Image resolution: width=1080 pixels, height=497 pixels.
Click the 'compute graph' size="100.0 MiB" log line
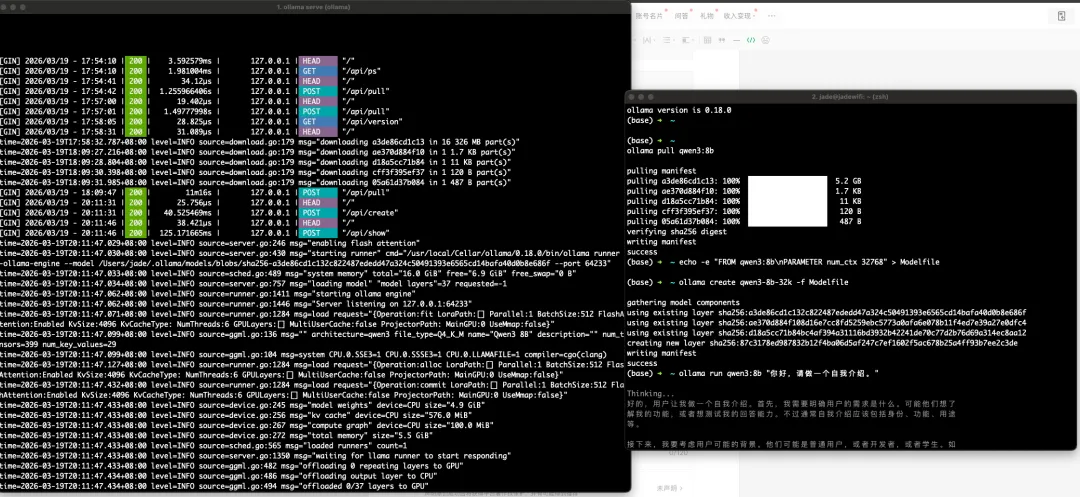pyautogui.click(x=247, y=425)
